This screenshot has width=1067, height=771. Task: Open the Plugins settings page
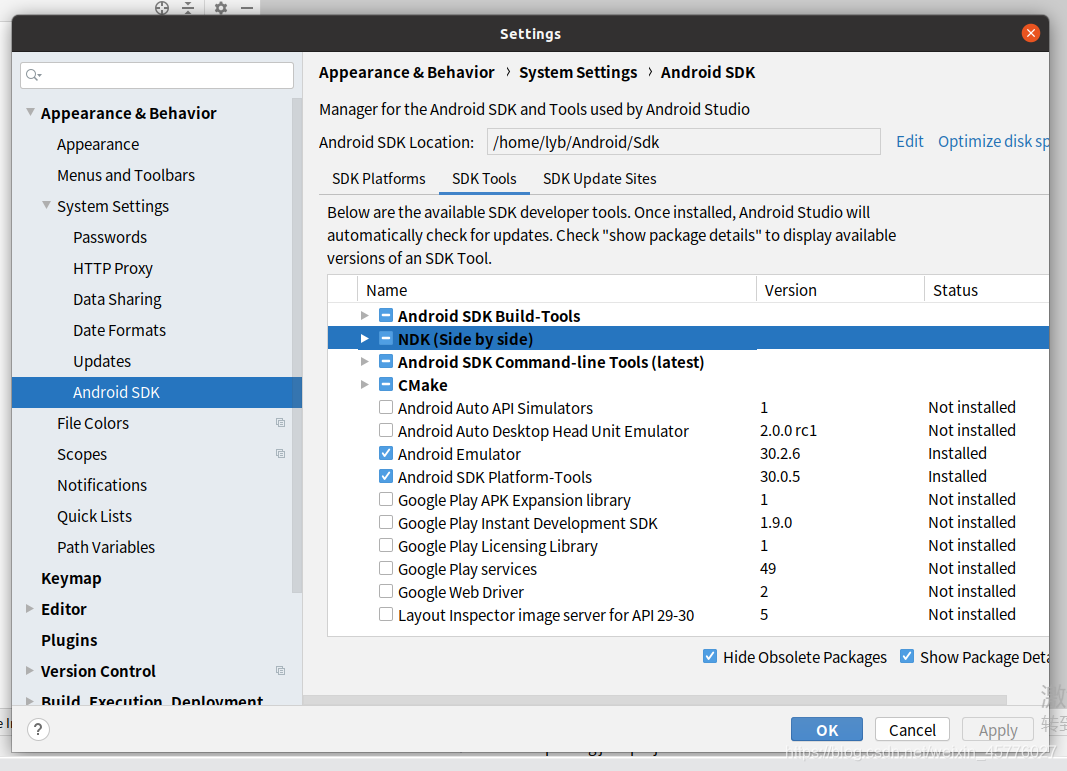[69, 640]
